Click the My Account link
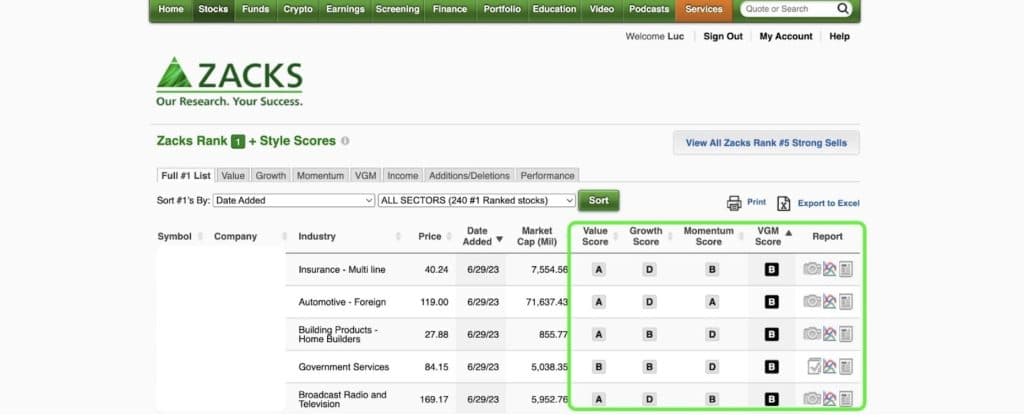The height and width of the screenshot is (417, 1024). click(x=786, y=37)
